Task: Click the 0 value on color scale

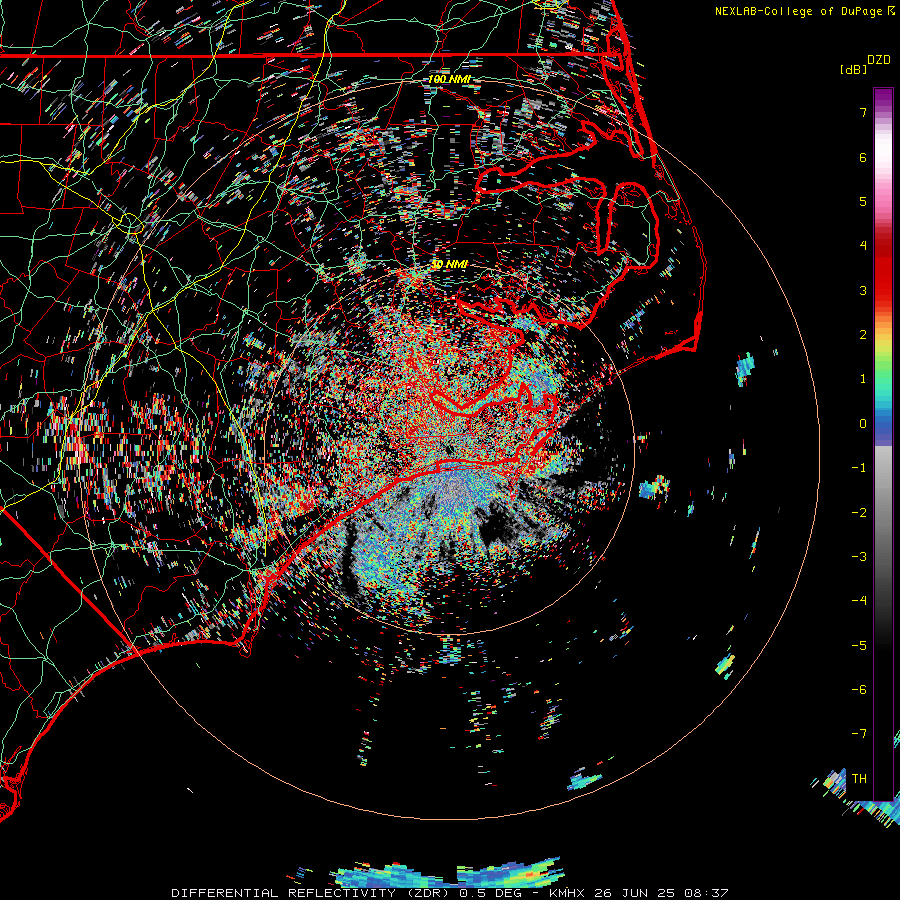Action: click(863, 424)
